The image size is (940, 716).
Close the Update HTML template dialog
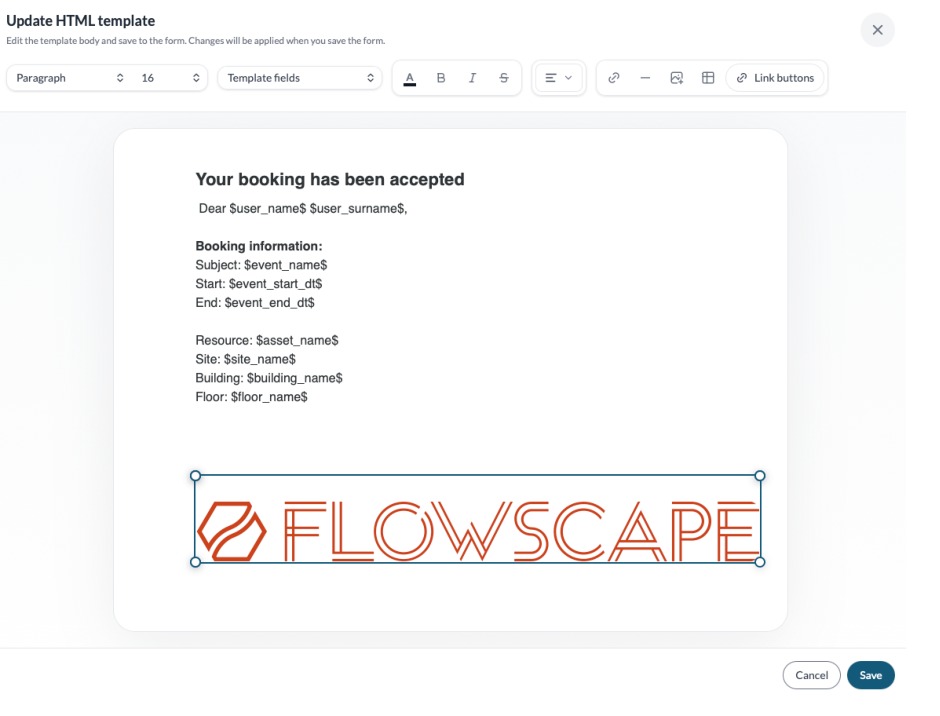tap(877, 30)
